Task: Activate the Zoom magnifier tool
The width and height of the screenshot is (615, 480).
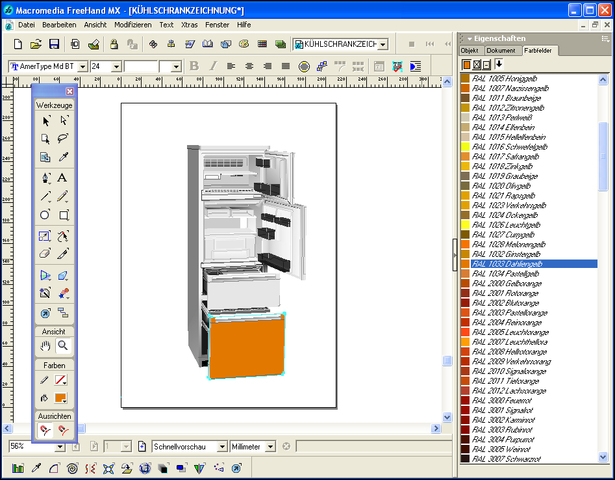Action: point(63,345)
